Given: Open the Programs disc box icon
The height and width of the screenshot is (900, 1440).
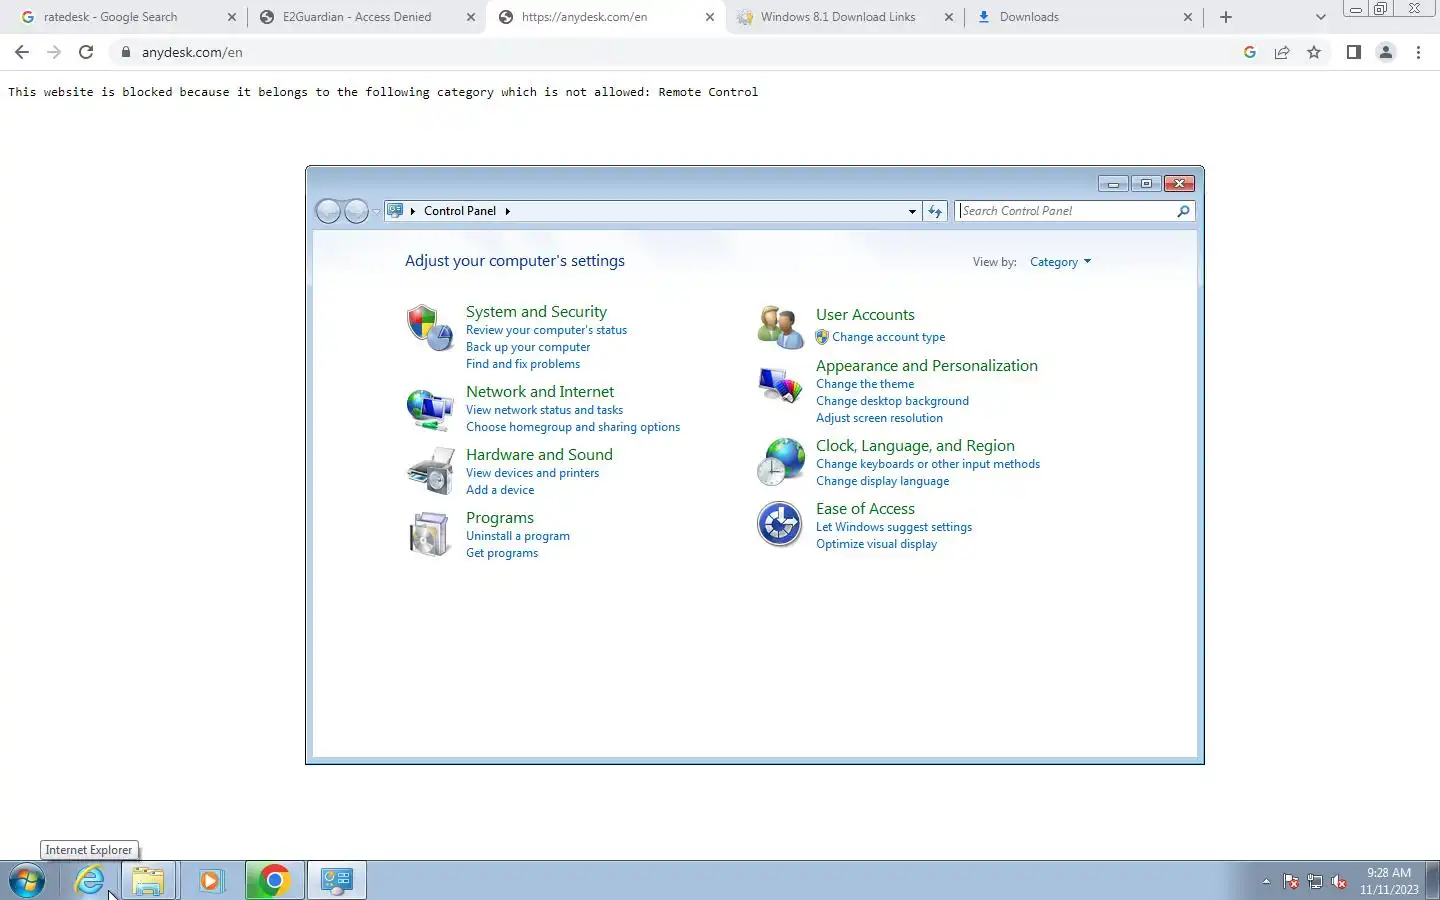Looking at the screenshot, I should click(x=430, y=534).
